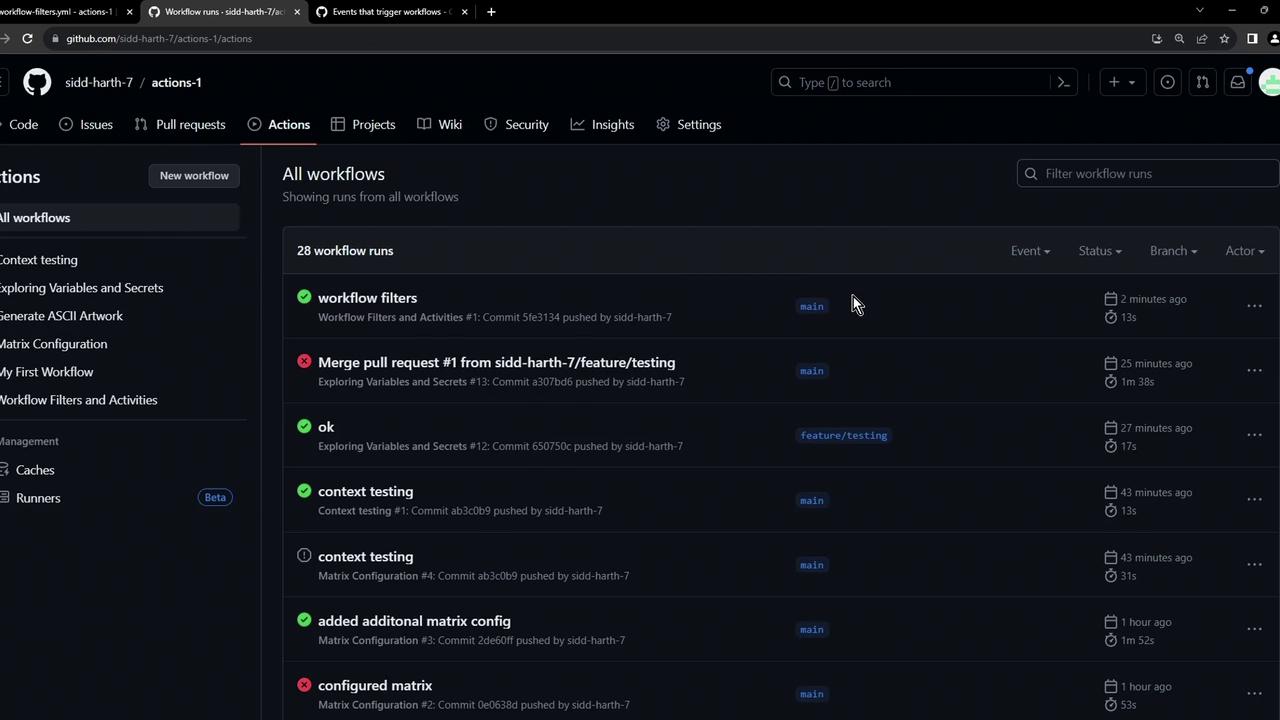Click the browser zoom magnifier icon
This screenshot has width=1280, height=720.
point(1179,38)
